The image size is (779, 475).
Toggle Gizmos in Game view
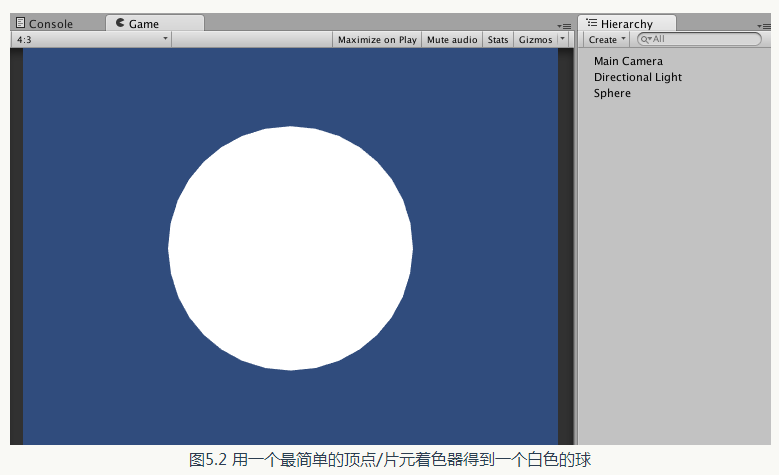click(x=535, y=40)
